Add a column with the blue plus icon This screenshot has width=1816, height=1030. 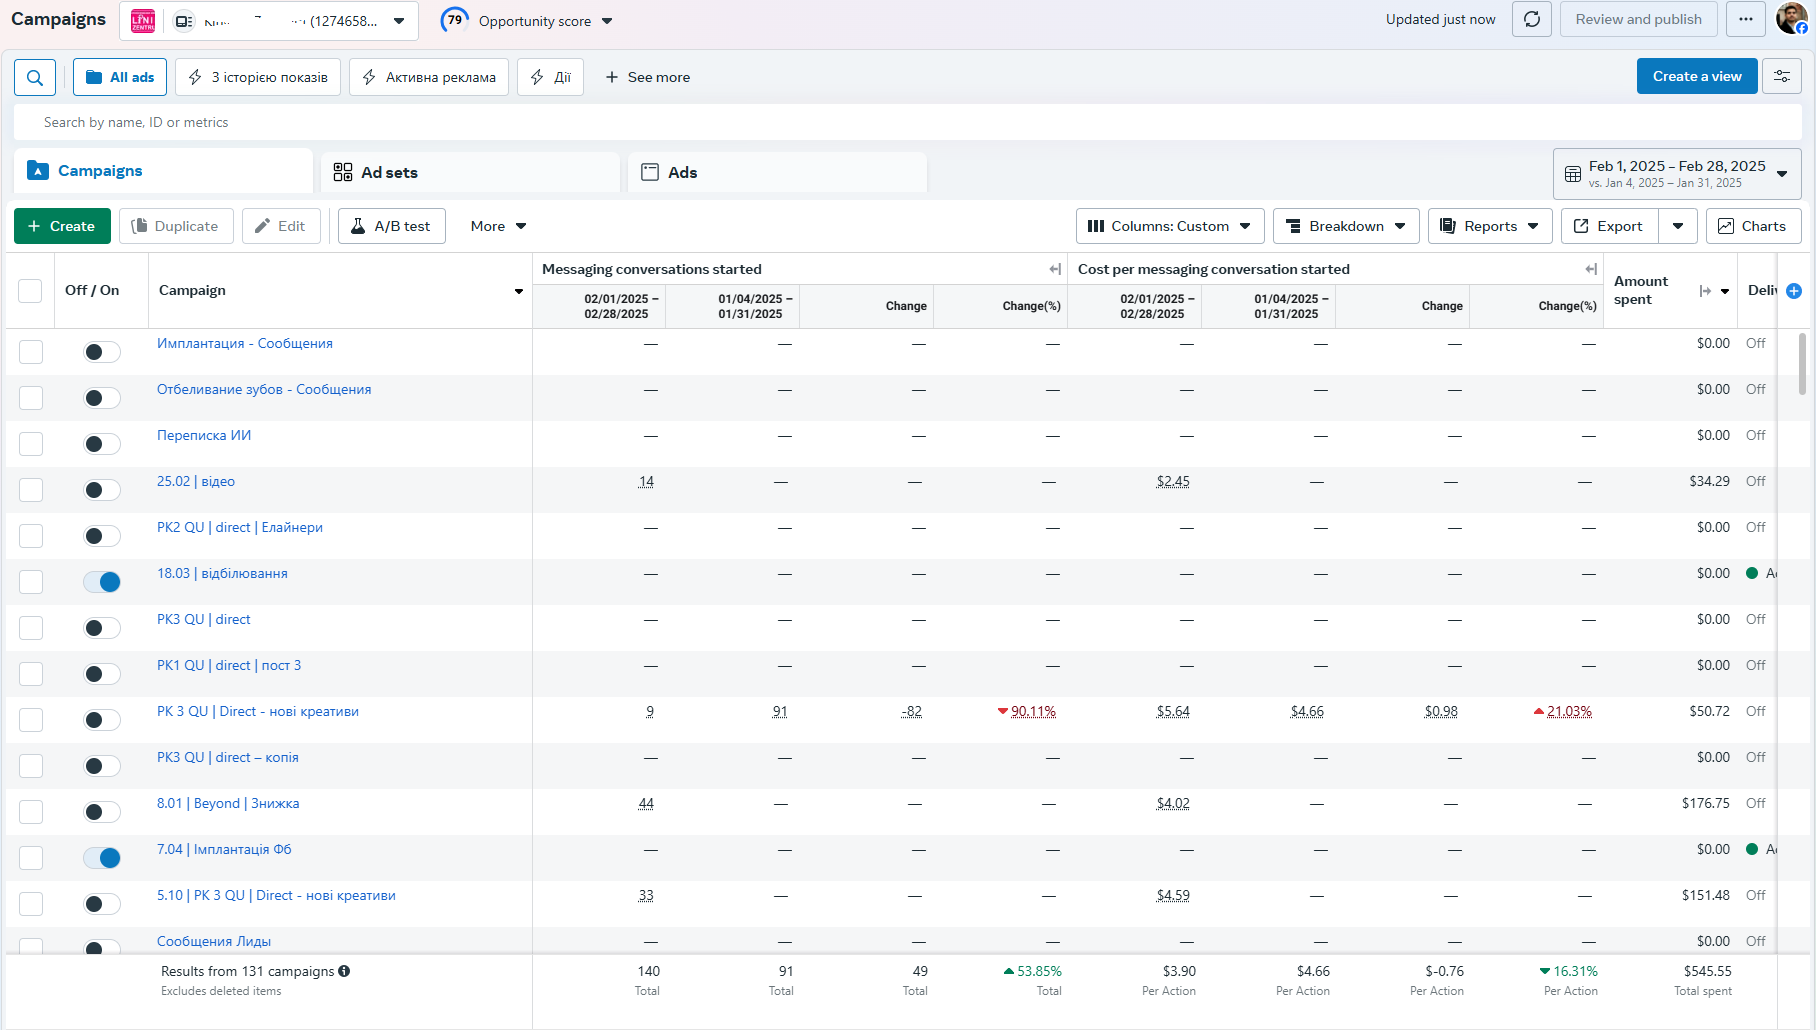coord(1794,291)
